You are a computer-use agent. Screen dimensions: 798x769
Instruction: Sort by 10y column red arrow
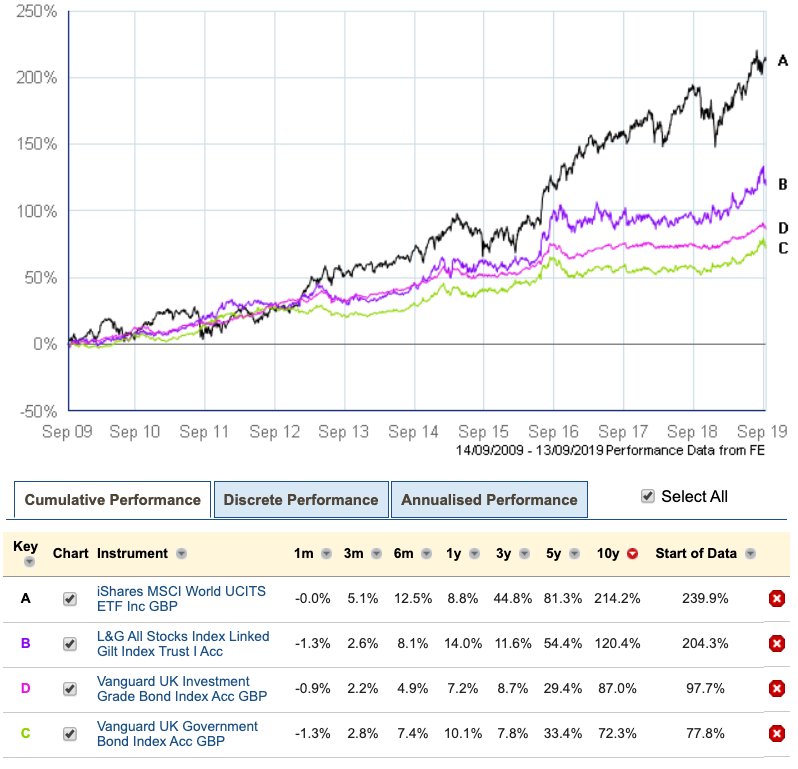click(x=632, y=554)
